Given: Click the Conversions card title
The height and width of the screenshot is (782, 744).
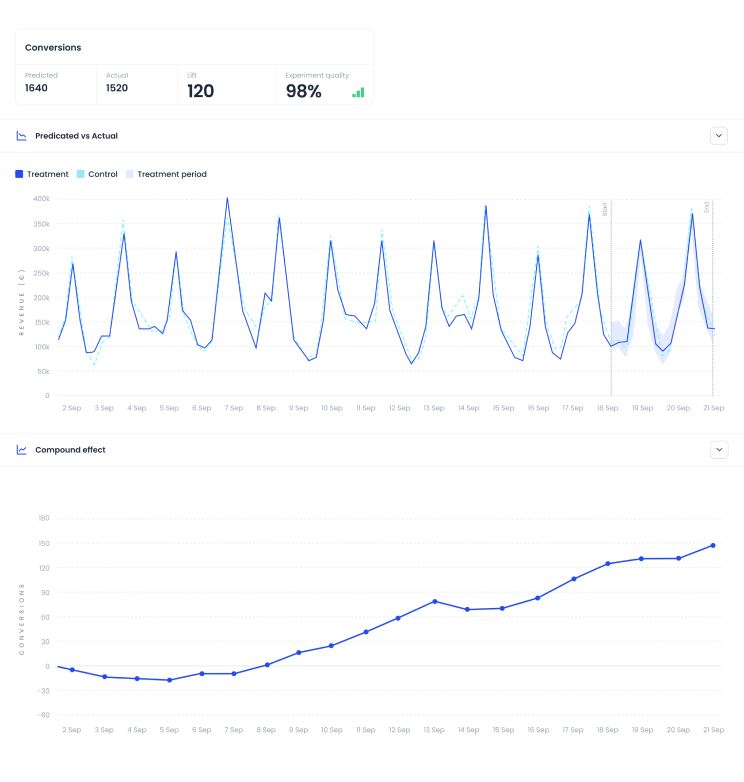Looking at the screenshot, I should point(53,47).
